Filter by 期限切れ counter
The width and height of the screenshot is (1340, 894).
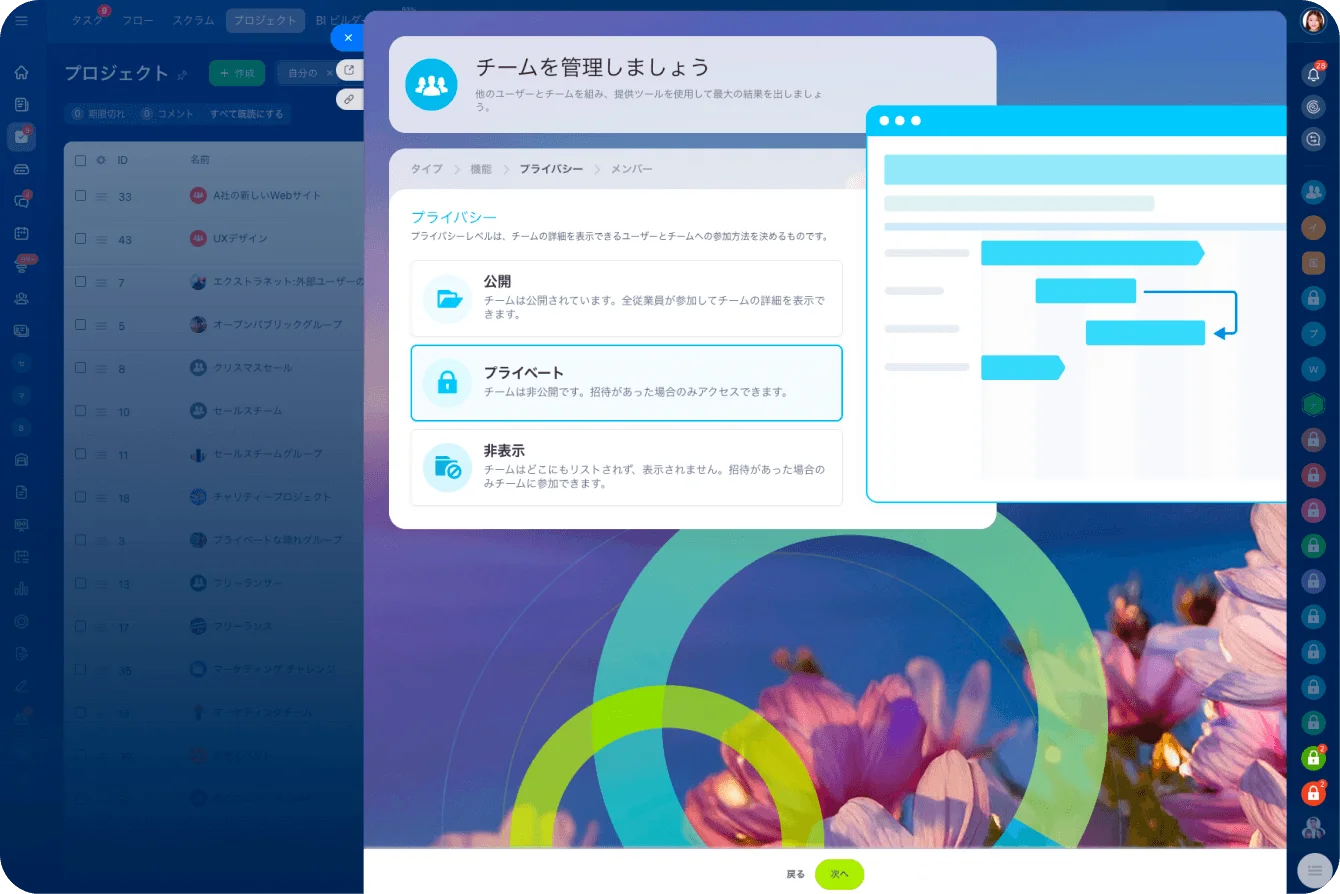[x=100, y=114]
